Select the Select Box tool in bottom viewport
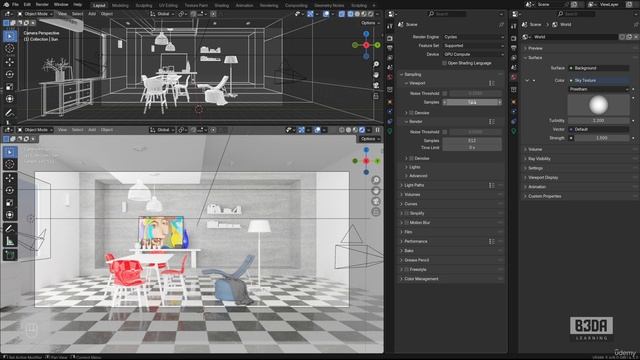 pyautogui.click(x=10, y=152)
